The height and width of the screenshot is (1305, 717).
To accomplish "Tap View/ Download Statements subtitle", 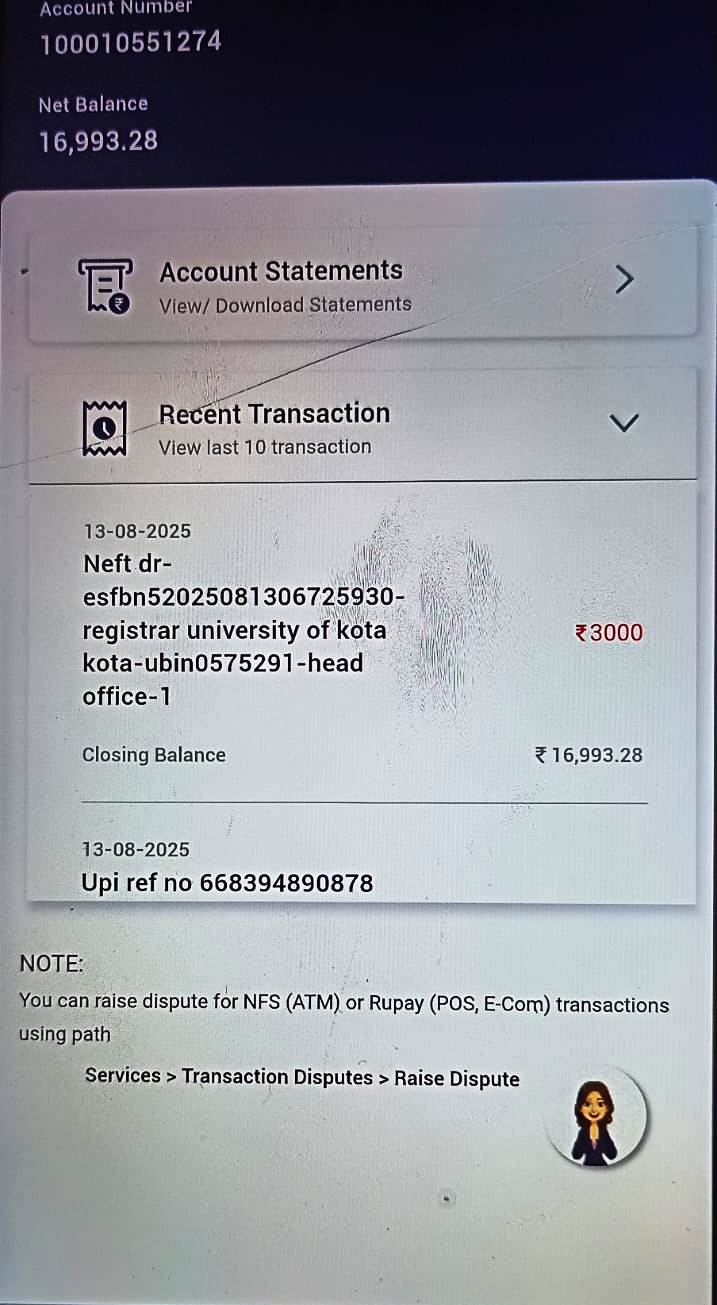I will (x=285, y=304).
